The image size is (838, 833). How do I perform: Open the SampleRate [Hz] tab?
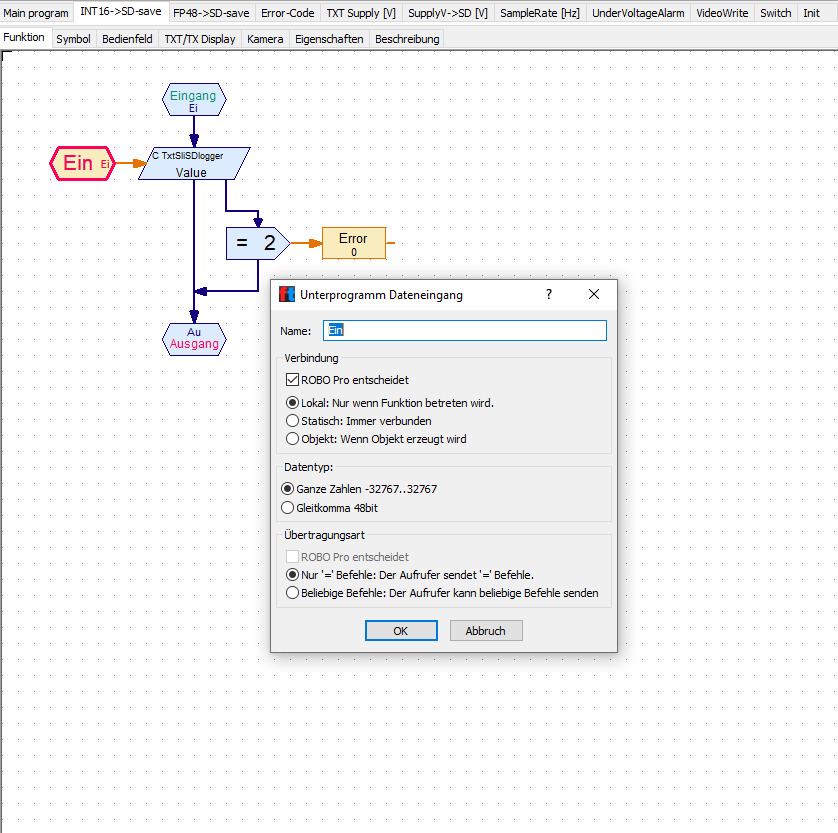tap(540, 13)
